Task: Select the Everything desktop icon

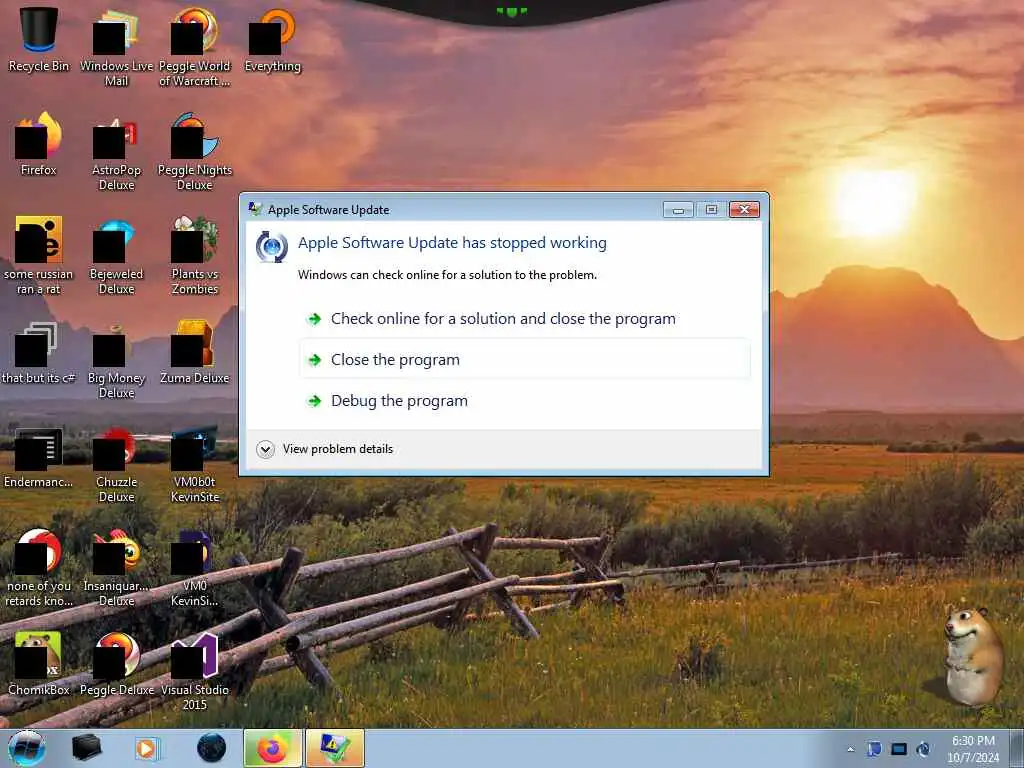Action: [272, 39]
